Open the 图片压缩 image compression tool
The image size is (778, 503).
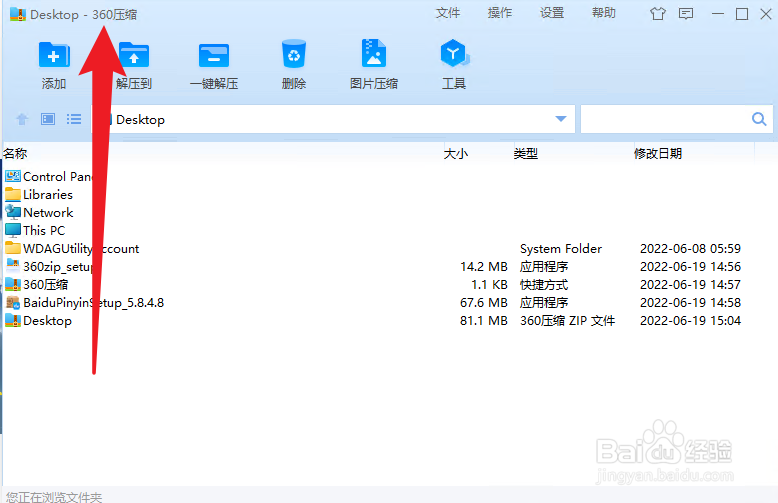(374, 53)
